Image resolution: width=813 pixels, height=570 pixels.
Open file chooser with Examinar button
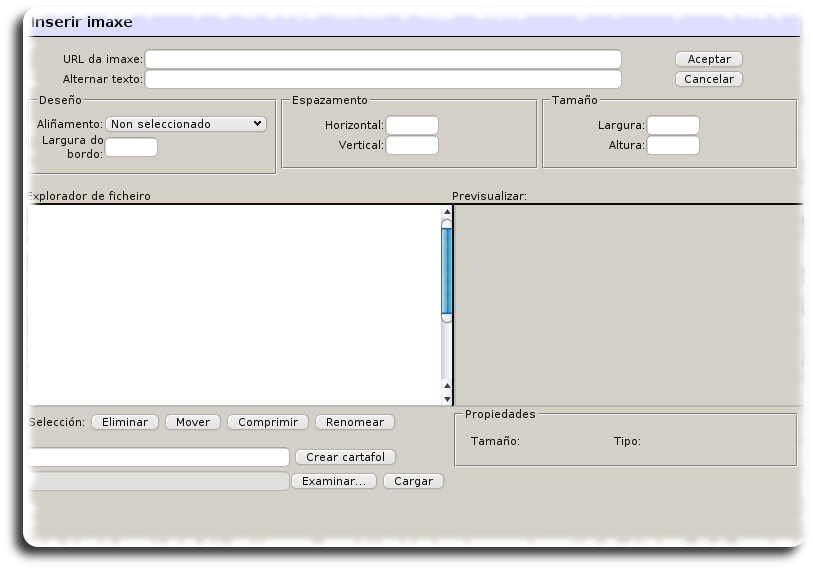[334, 481]
